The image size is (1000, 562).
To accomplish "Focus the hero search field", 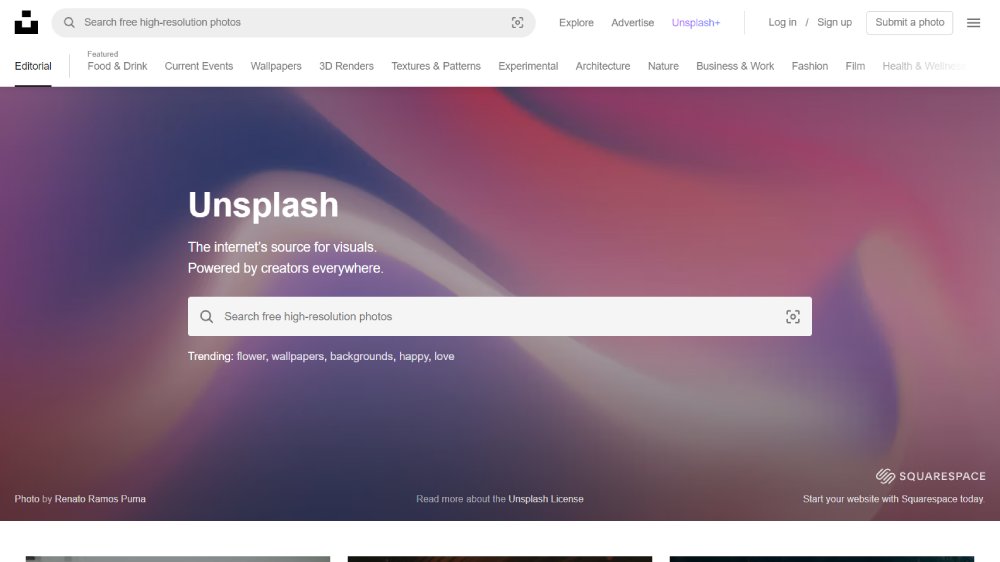I will click(x=499, y=316).
